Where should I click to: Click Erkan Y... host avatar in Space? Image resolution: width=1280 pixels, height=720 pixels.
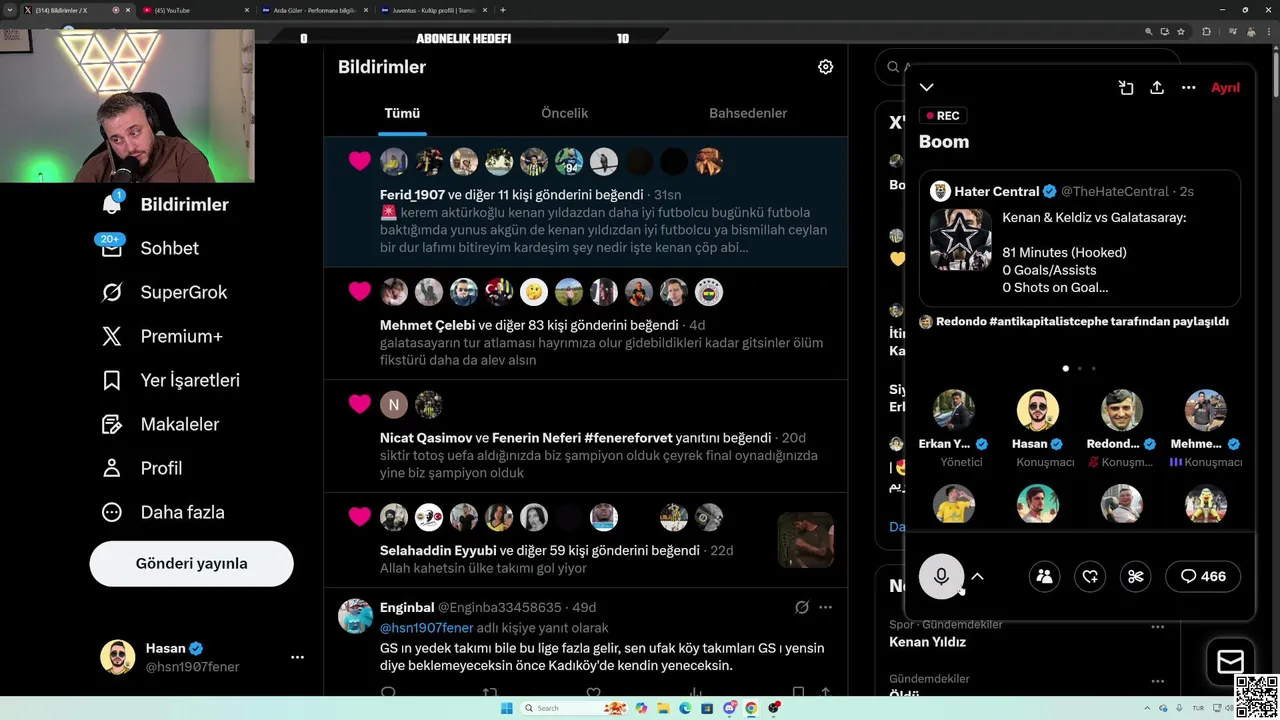coord(954,410)
